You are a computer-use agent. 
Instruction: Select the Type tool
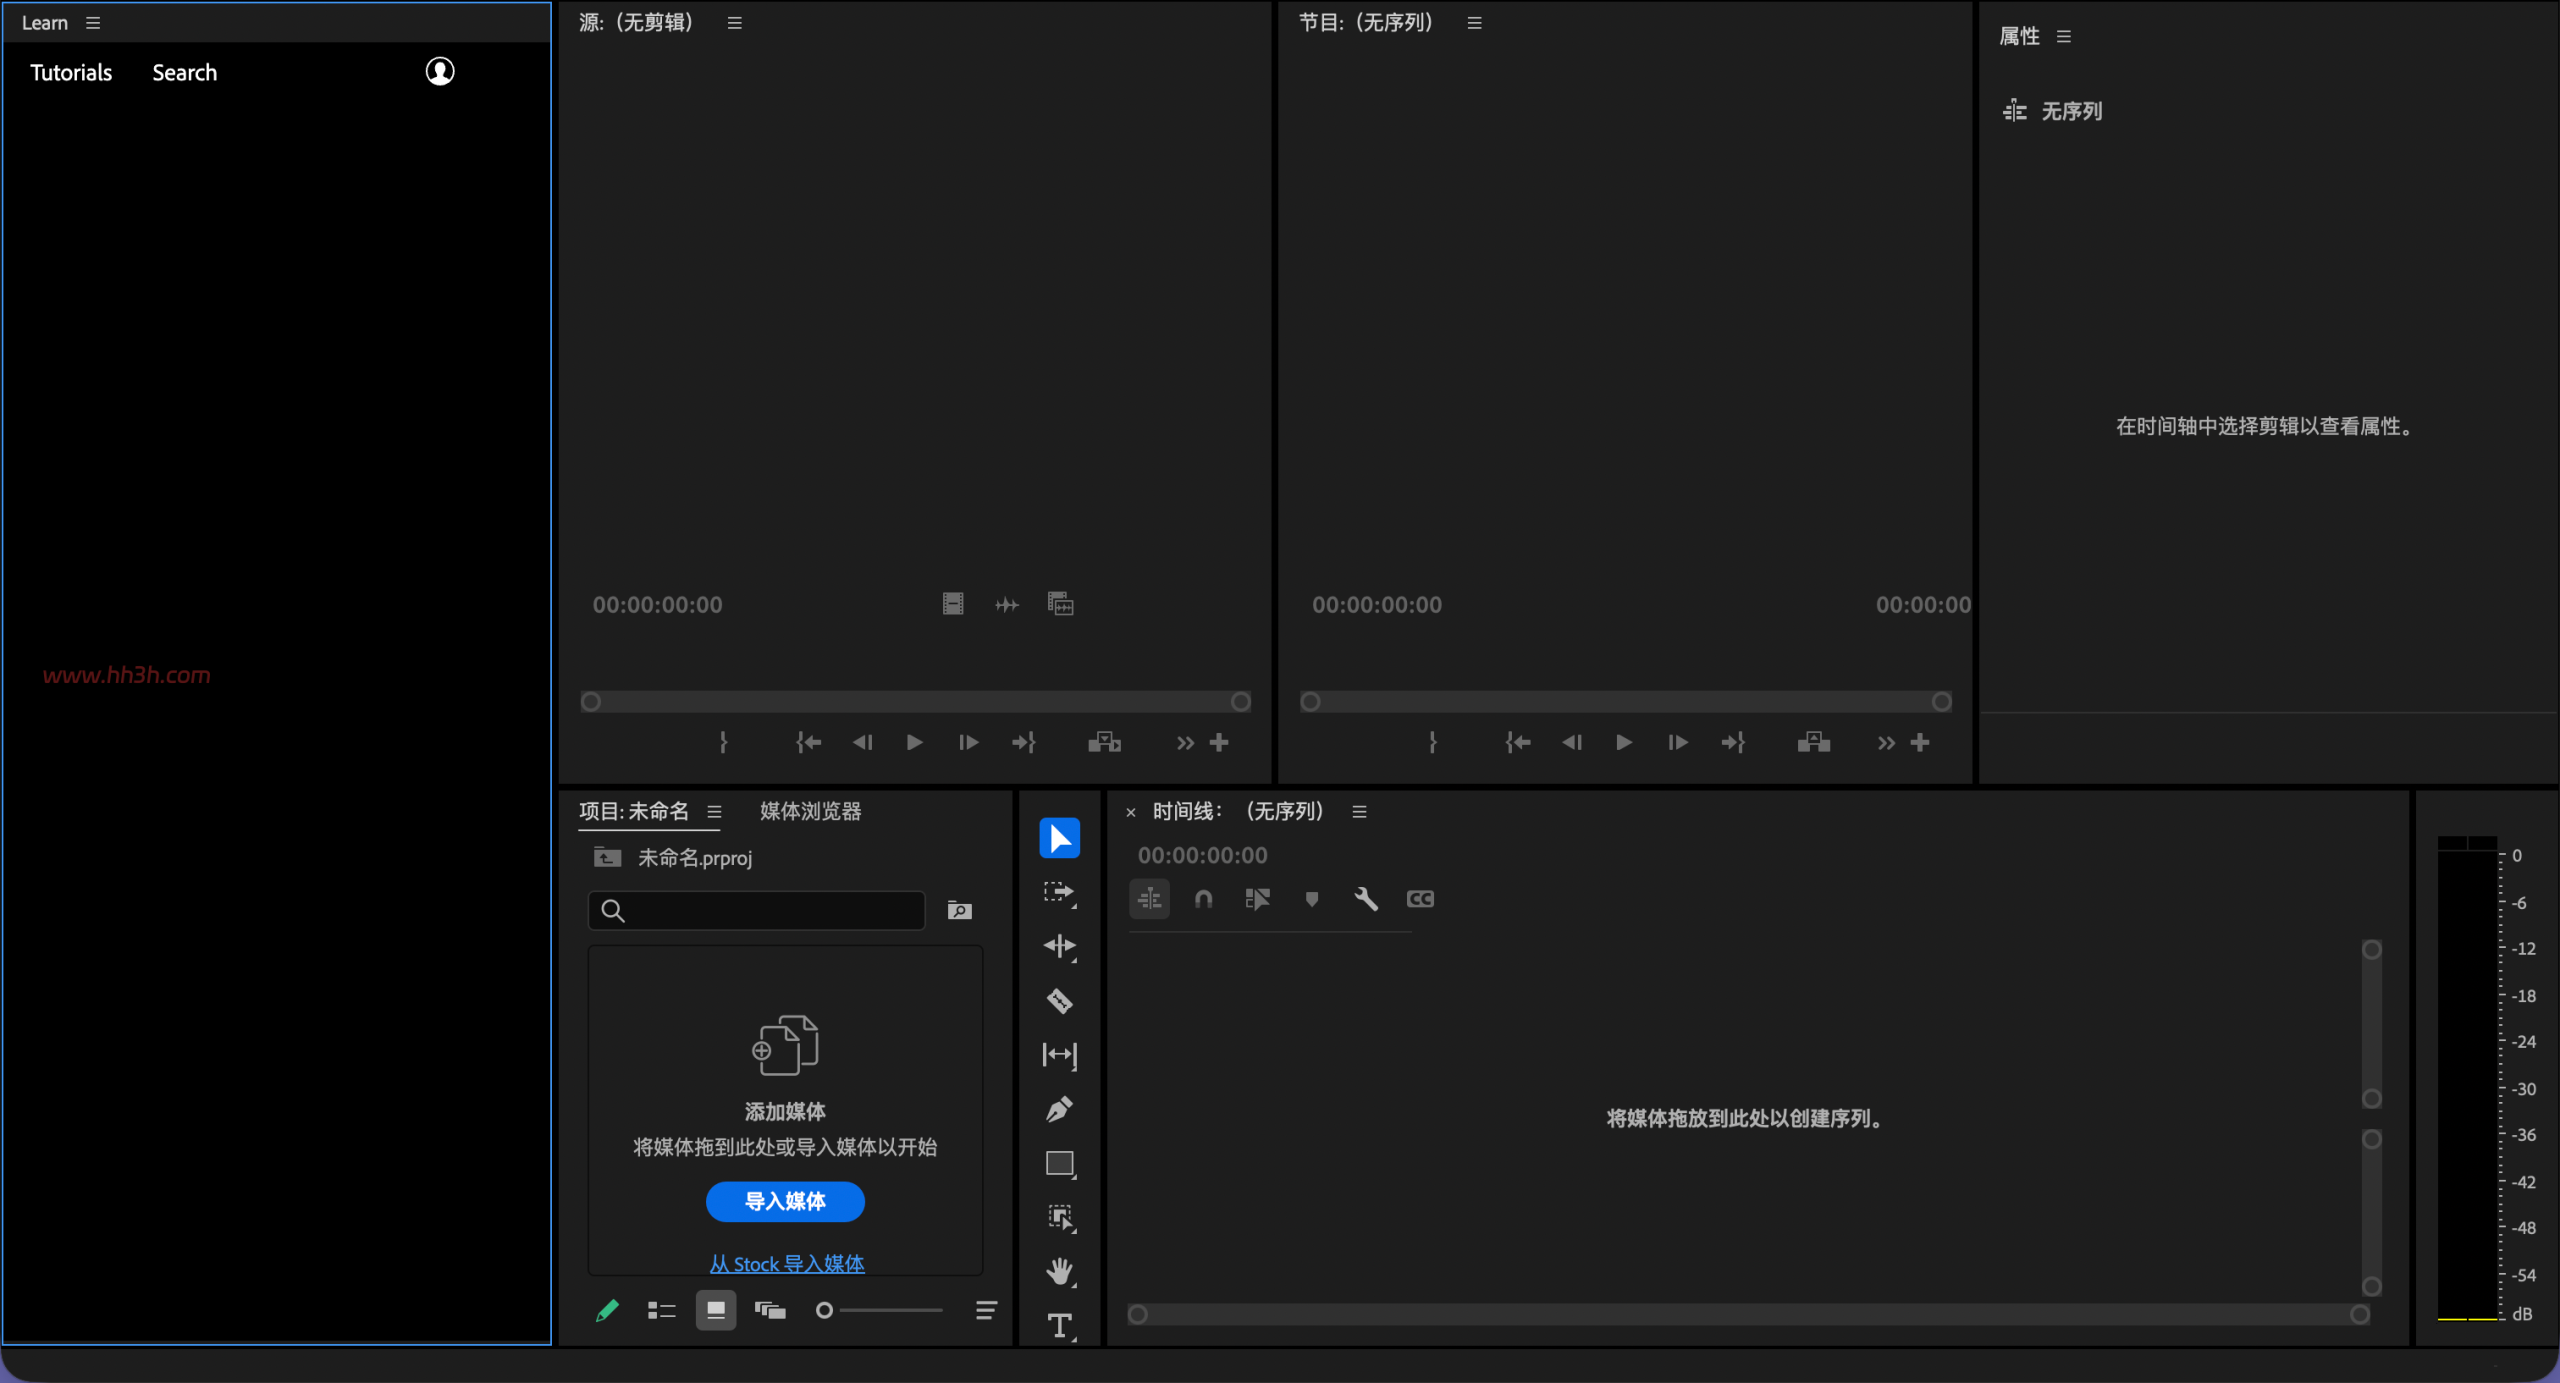click(x=1059, y=1325)
